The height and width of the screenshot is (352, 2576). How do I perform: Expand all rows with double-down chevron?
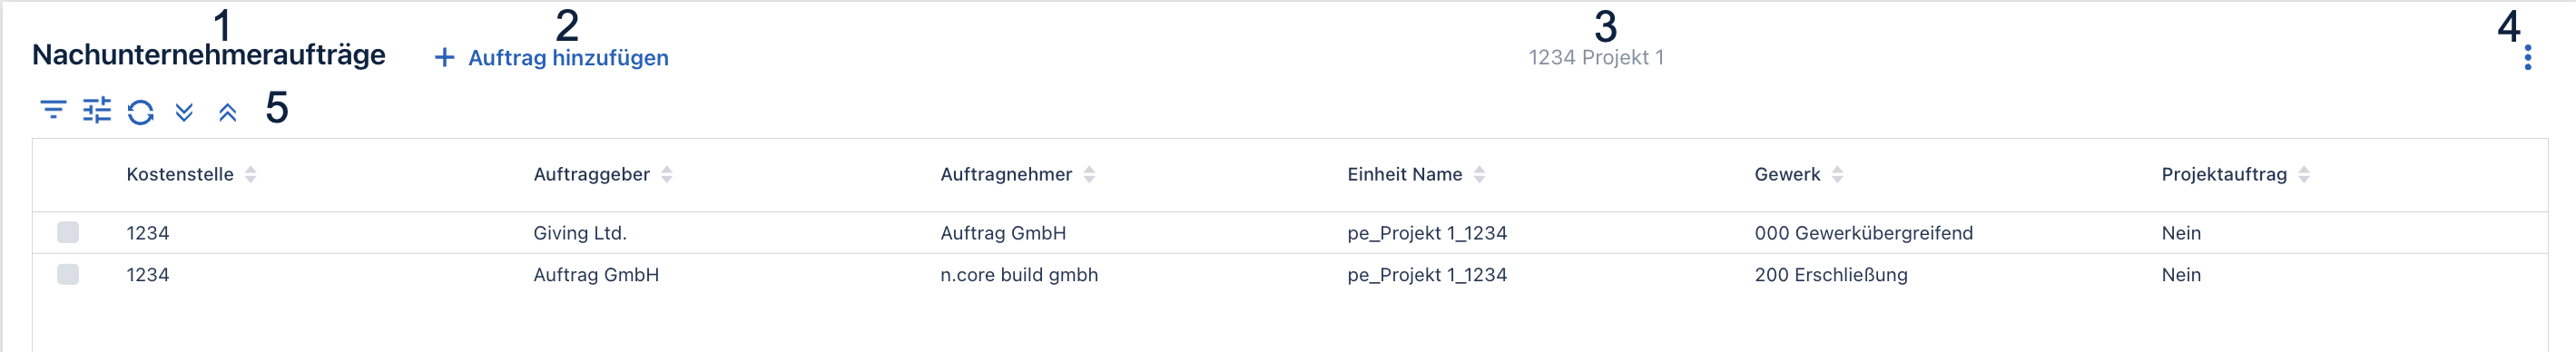coord(184,112)
